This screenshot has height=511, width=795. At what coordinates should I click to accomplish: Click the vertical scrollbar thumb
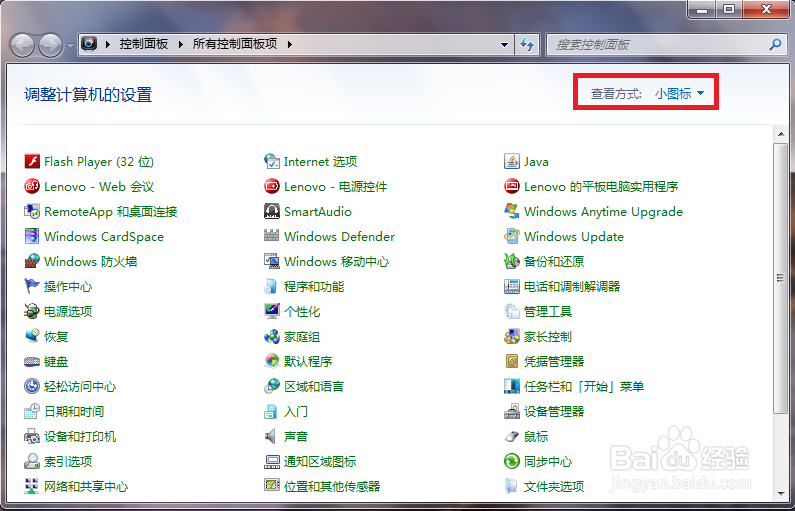pos(780,277)
